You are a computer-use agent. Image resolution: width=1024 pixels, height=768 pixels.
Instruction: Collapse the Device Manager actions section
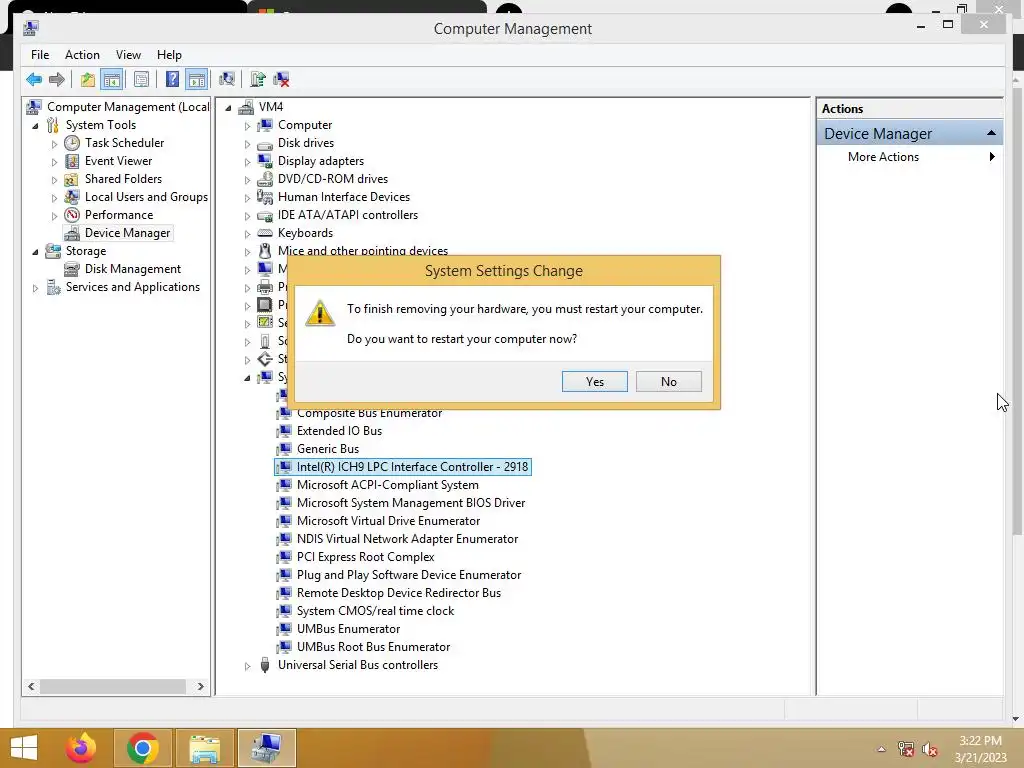click(x=991, y=133)
